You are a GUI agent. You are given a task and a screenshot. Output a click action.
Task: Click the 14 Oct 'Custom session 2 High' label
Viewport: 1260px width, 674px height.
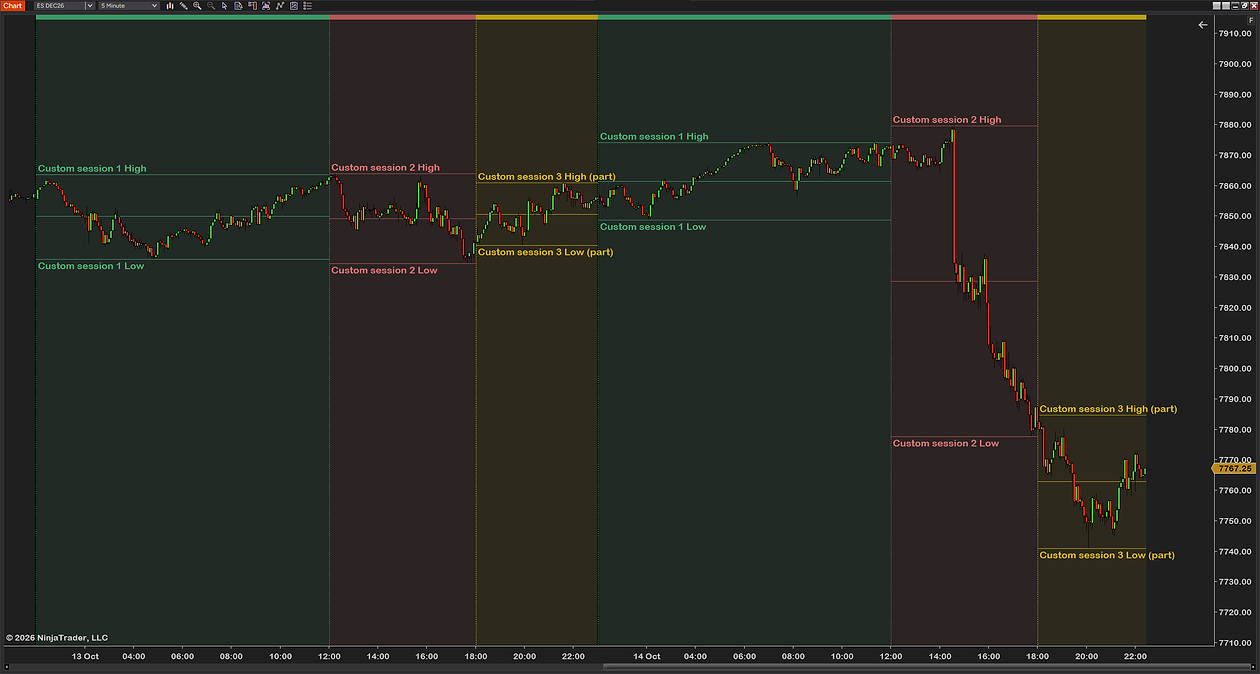[x=947, y=120]
